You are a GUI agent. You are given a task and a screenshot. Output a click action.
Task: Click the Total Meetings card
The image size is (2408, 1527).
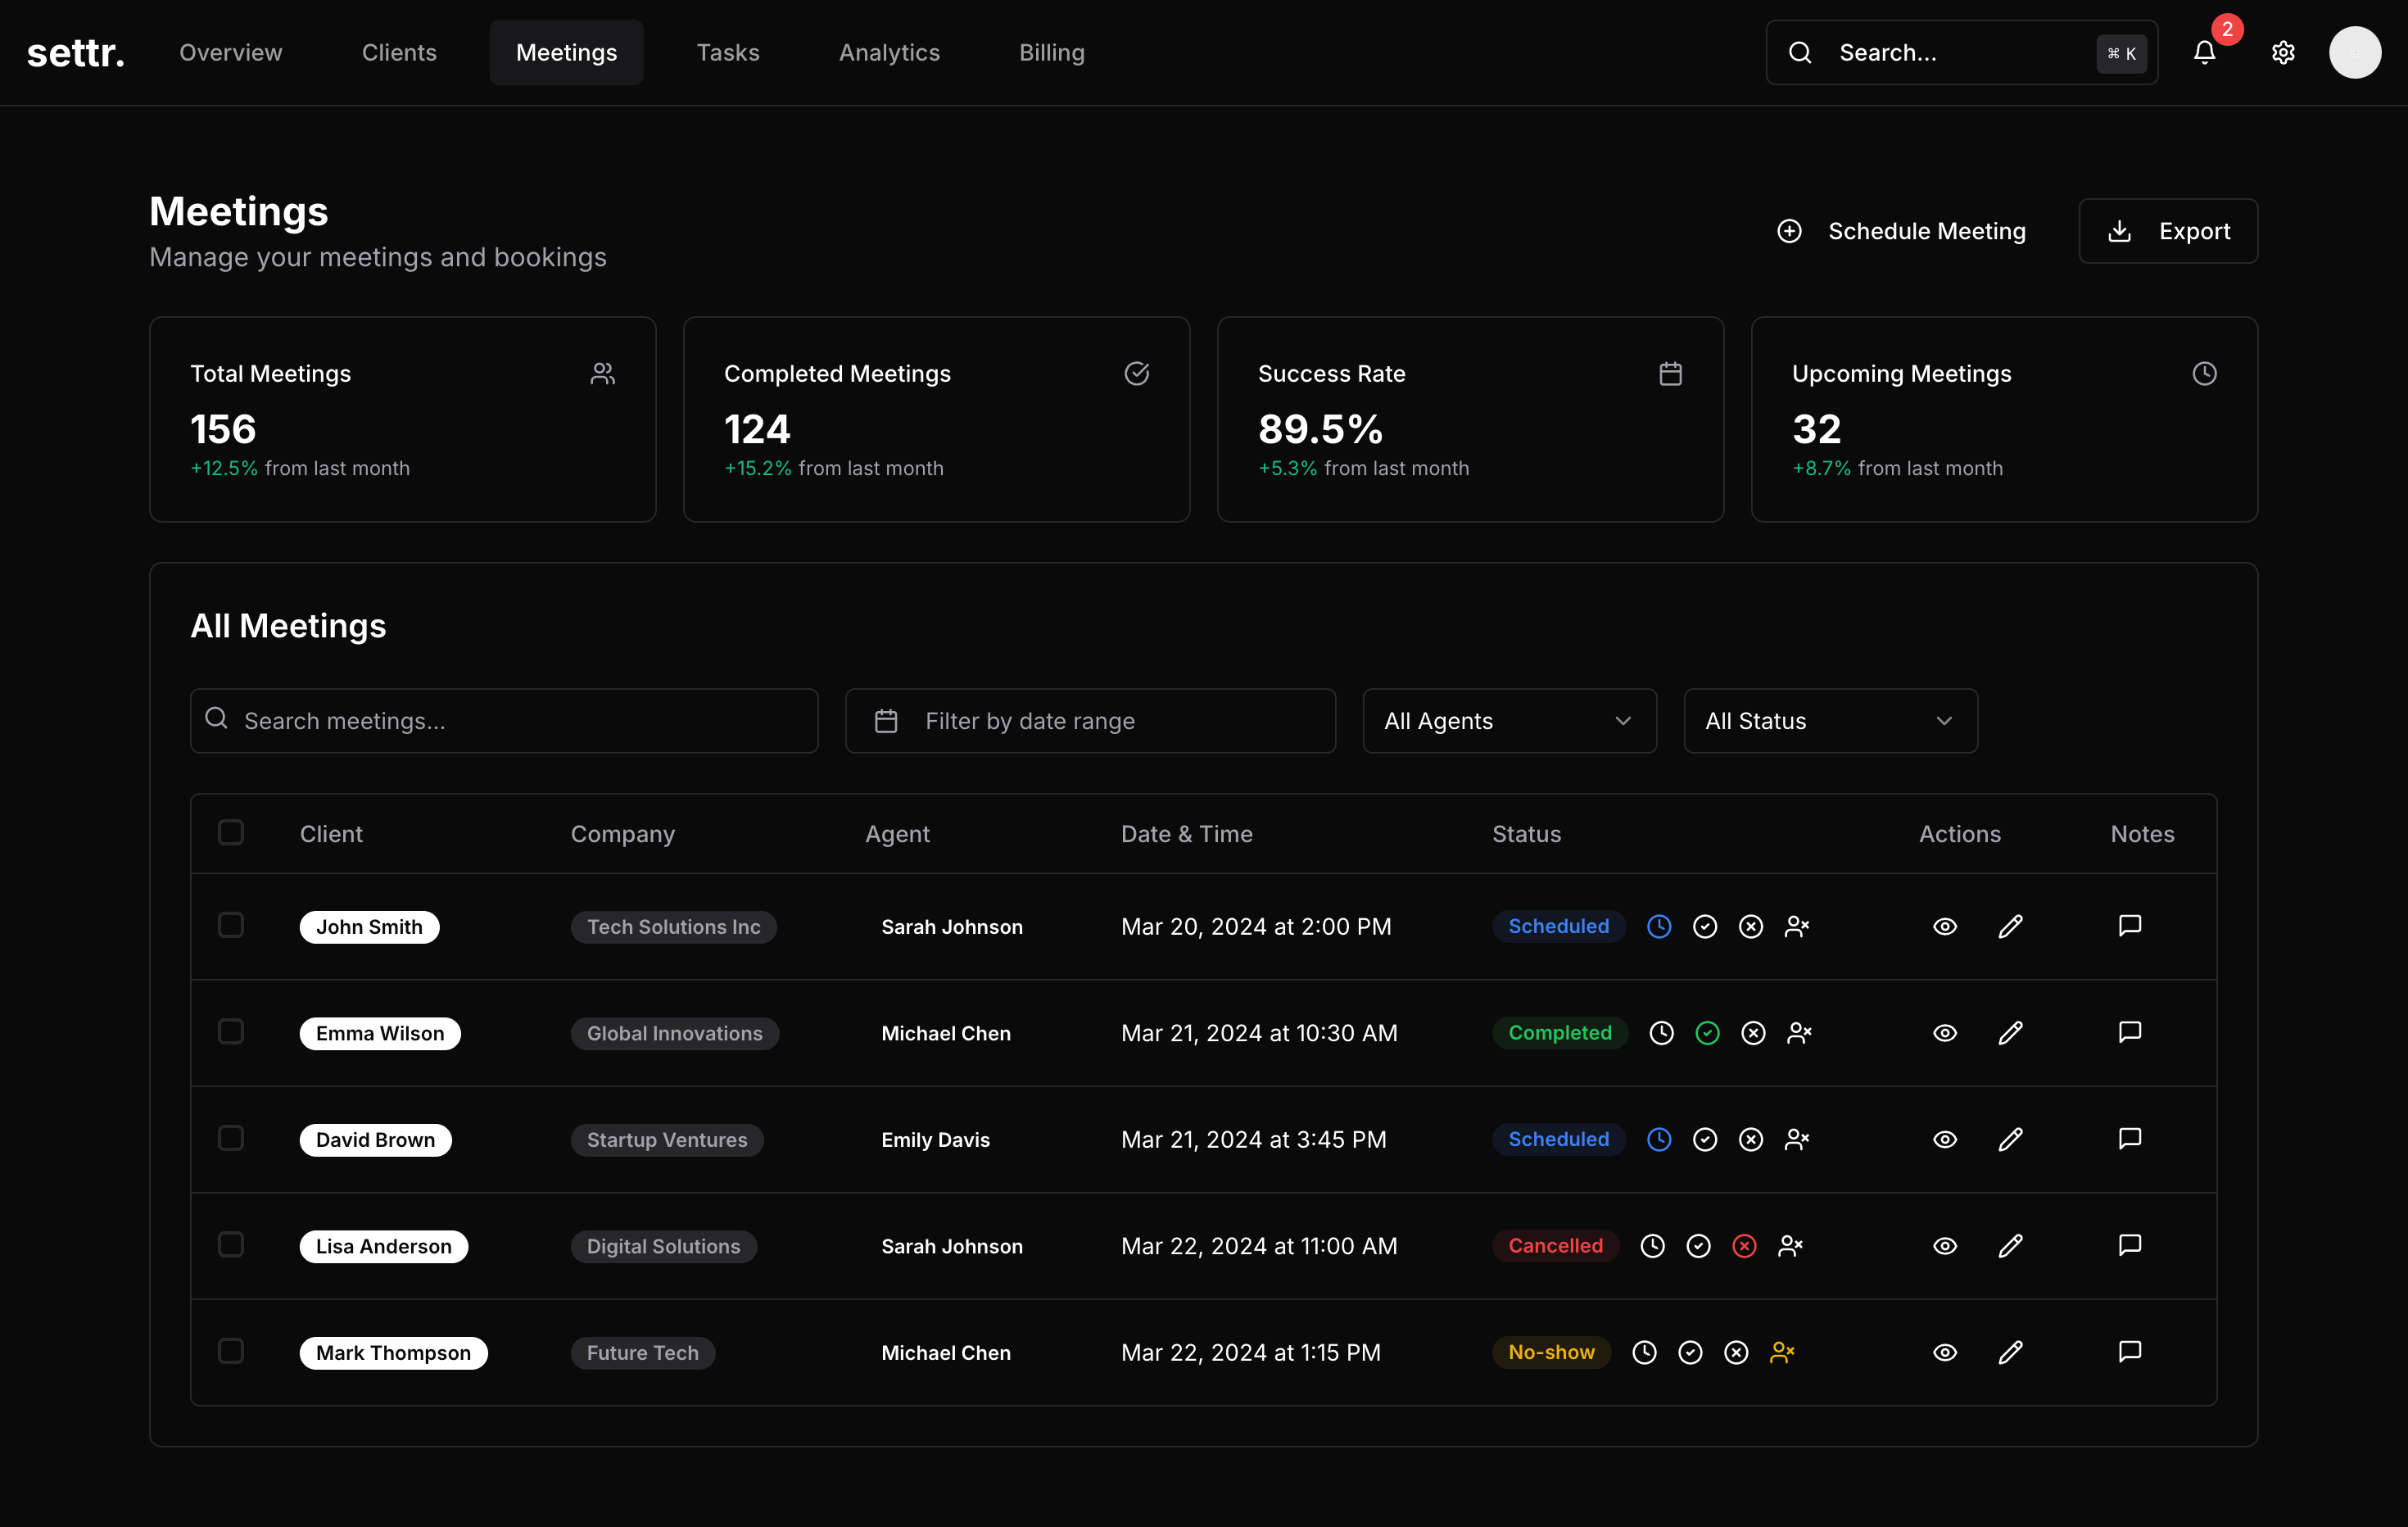coord(402,420)
